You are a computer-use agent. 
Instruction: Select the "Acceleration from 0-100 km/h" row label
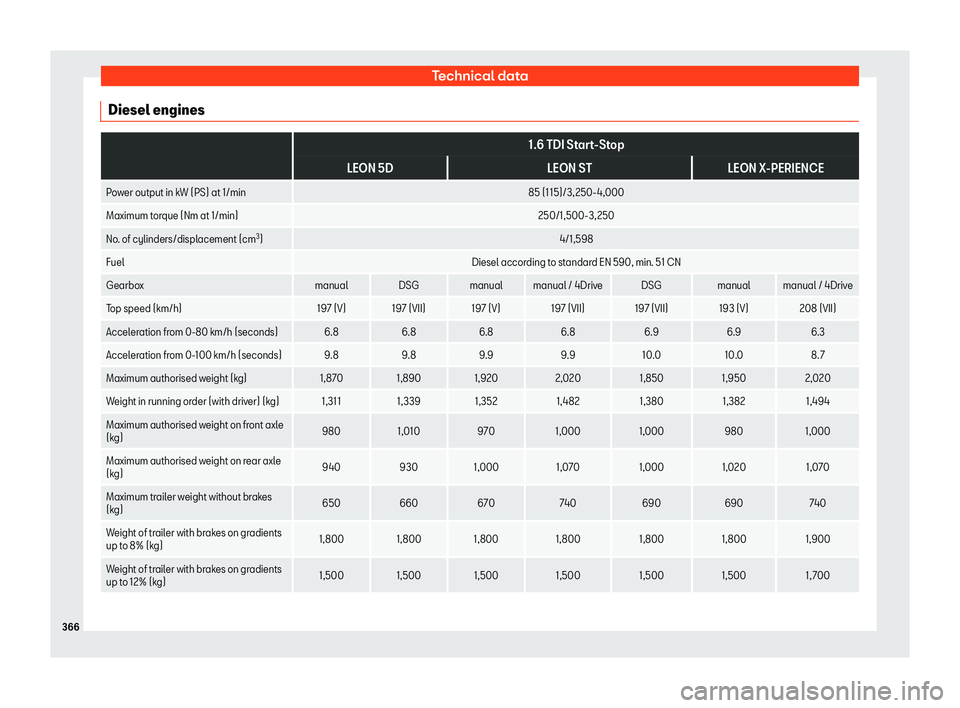tap(194, 355)
